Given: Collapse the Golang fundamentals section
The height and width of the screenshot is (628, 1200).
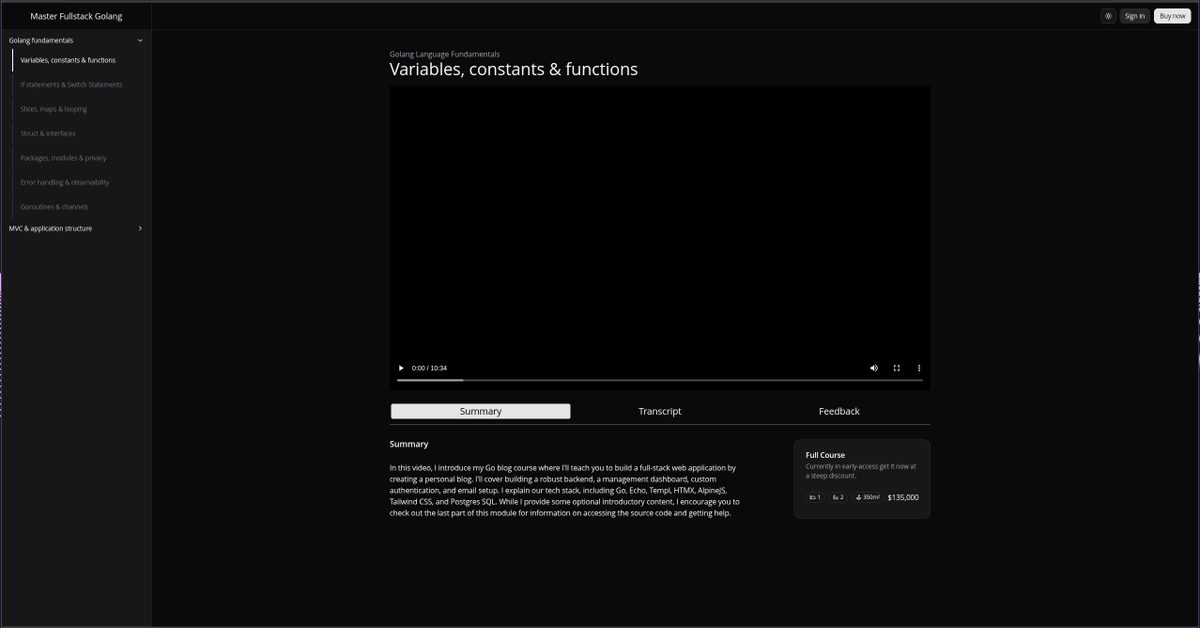Looking at the screenshot, I should pyautogui.click(x=76, y=40).
